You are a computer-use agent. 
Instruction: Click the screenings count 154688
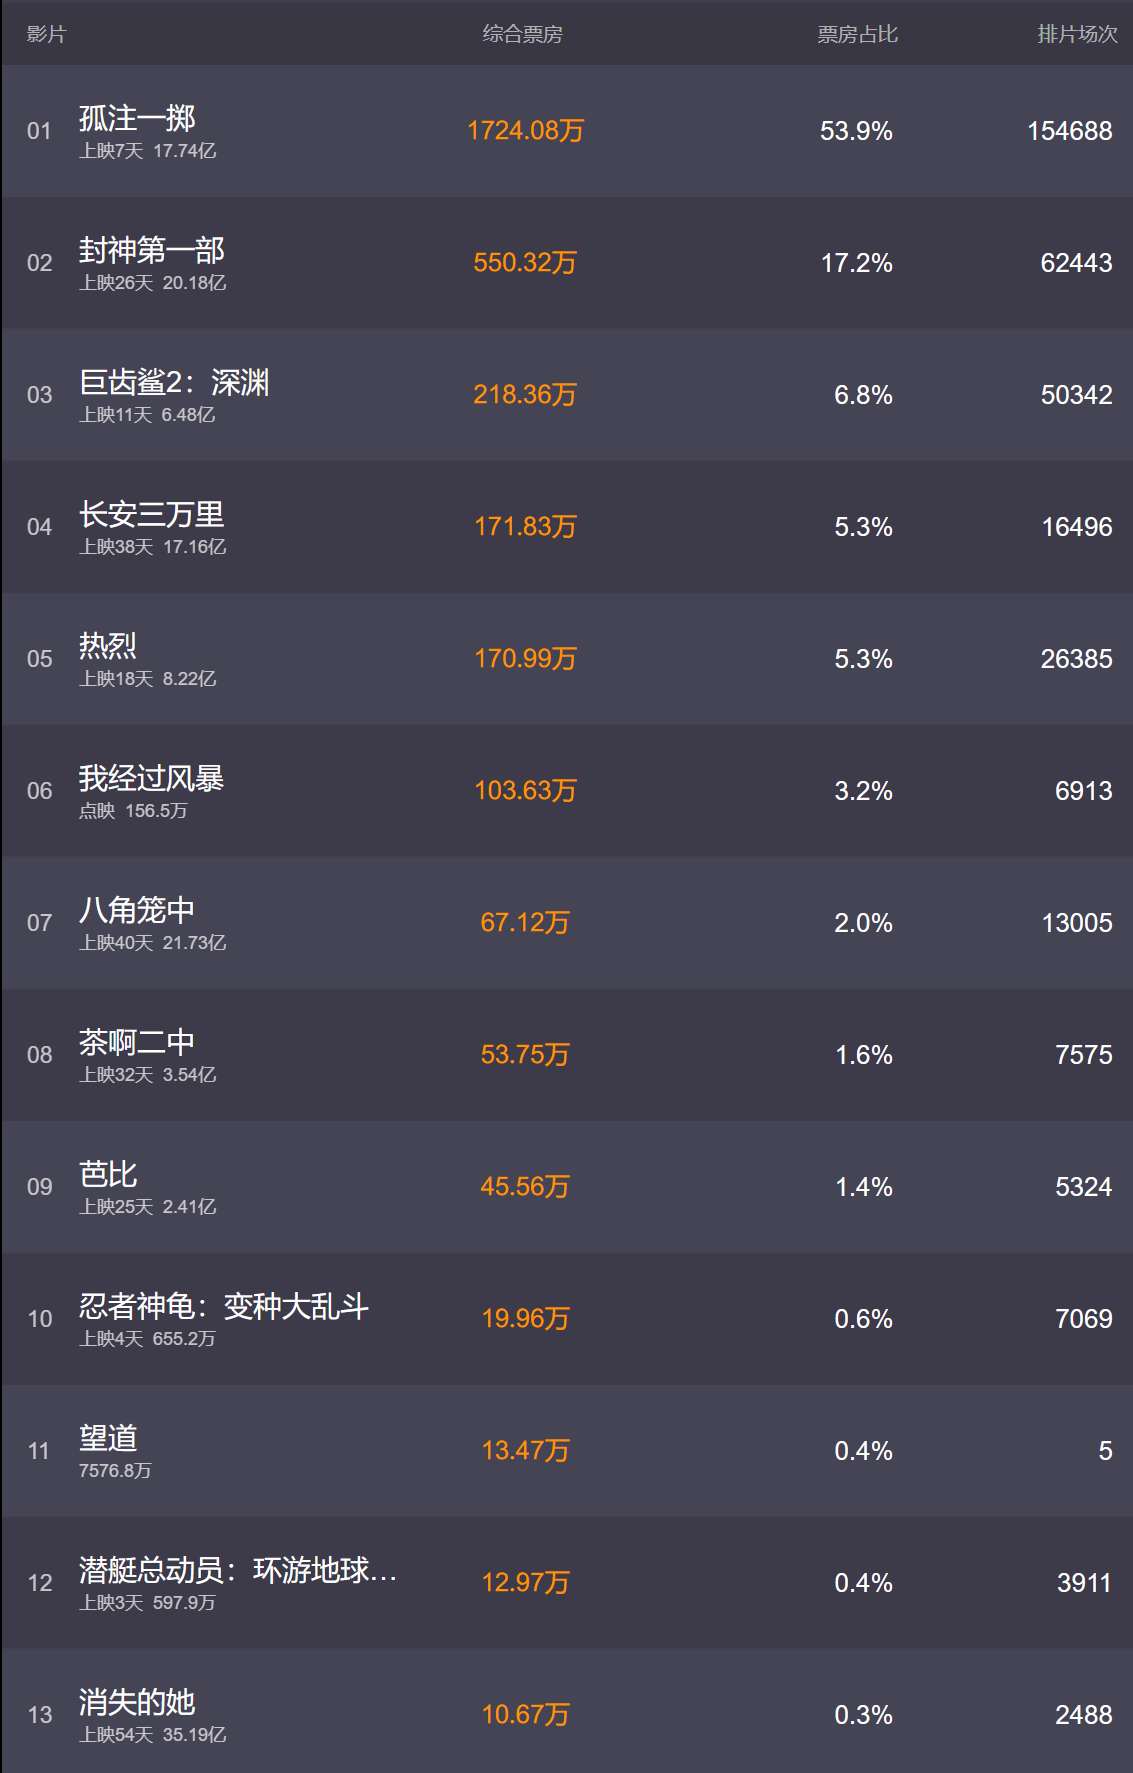(x=1069, y=131)
